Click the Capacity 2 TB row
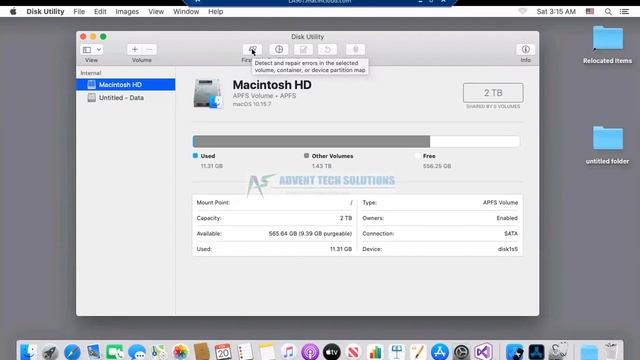The image size is (640, 360). click(274, 218)
